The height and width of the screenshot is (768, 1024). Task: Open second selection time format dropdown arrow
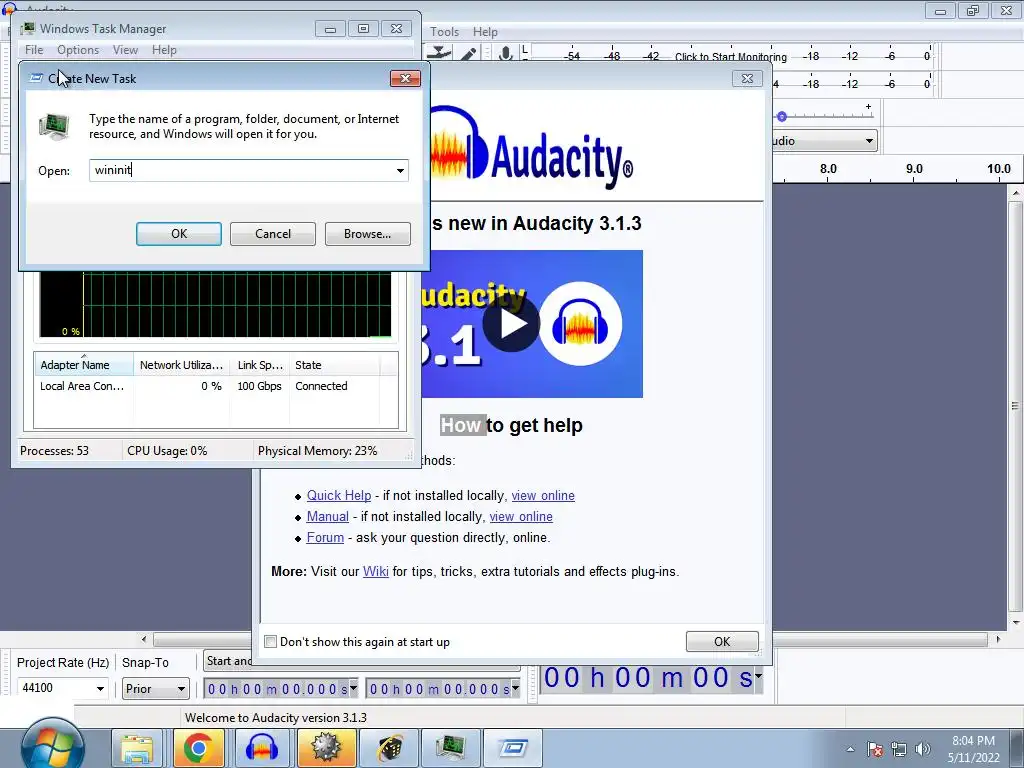515,688
